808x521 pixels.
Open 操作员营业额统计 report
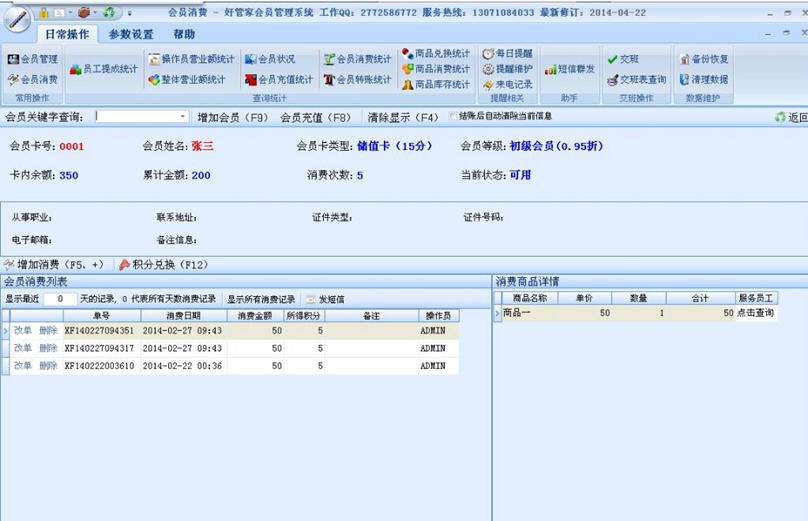(191, 59)
